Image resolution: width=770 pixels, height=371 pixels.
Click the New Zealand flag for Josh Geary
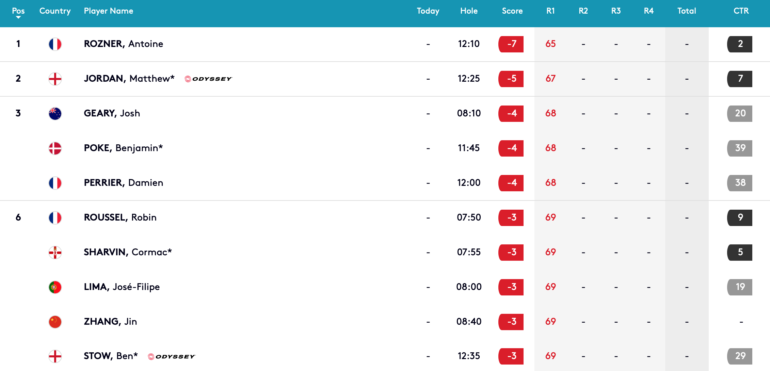tap(55, 114)
